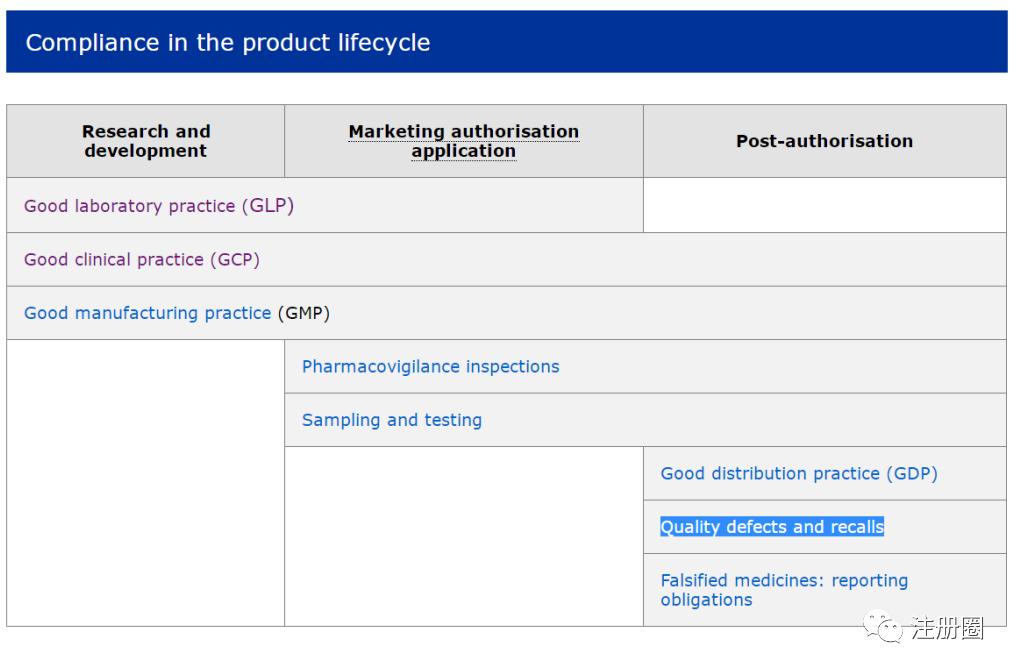The width and height of the screenshot is (1017, 672).
Task: Click the Post-authorisation column header
Action: click(x=824, y=141)
